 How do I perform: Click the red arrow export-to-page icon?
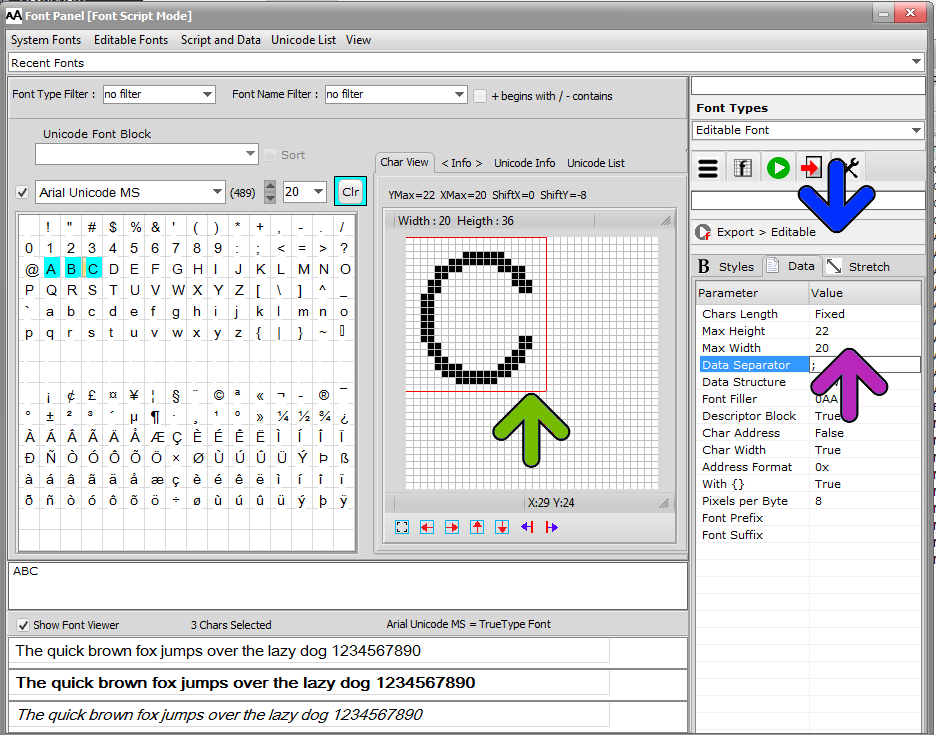tap(811, 168)
